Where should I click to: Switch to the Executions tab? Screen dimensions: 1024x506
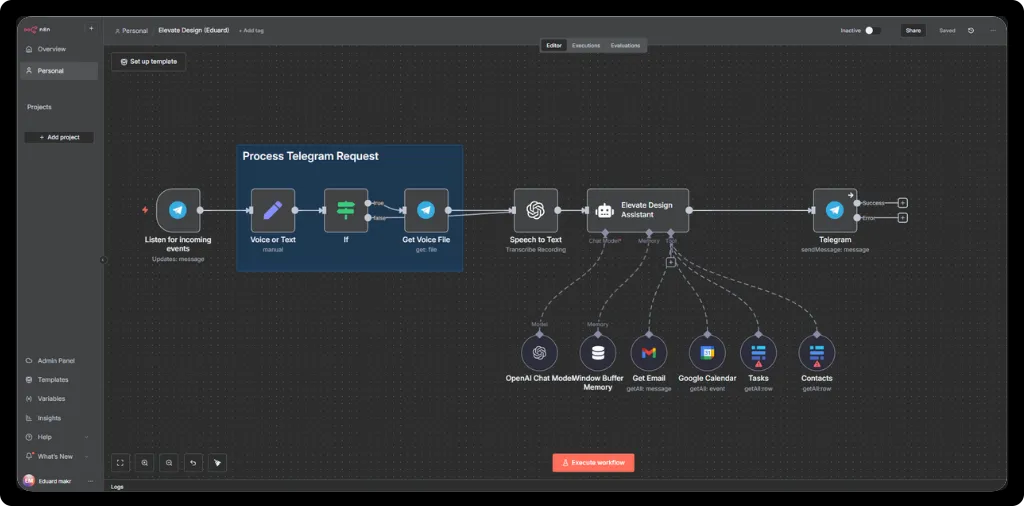point(586,46)
